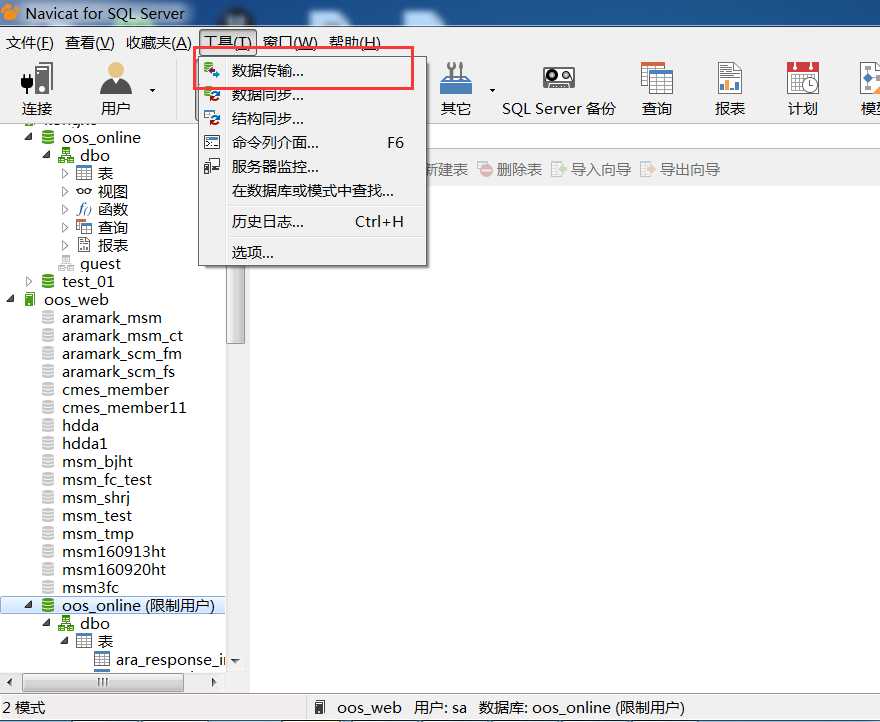880x722 pixels.
Task: Select aramark_scm_fm database
Action: [122, 353]
